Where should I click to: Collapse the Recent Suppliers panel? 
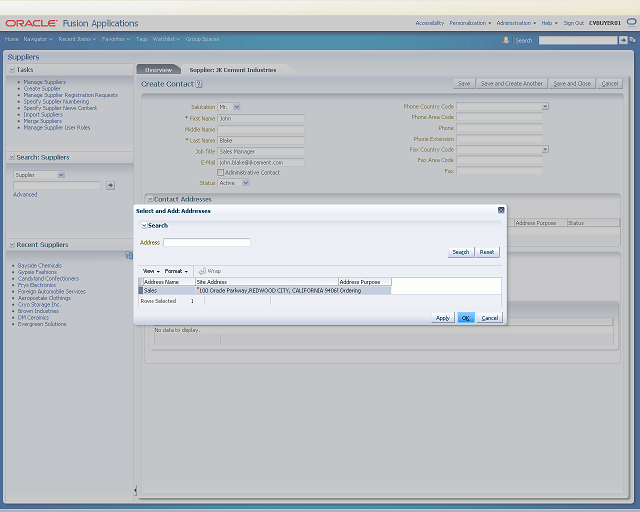[12, 245]
